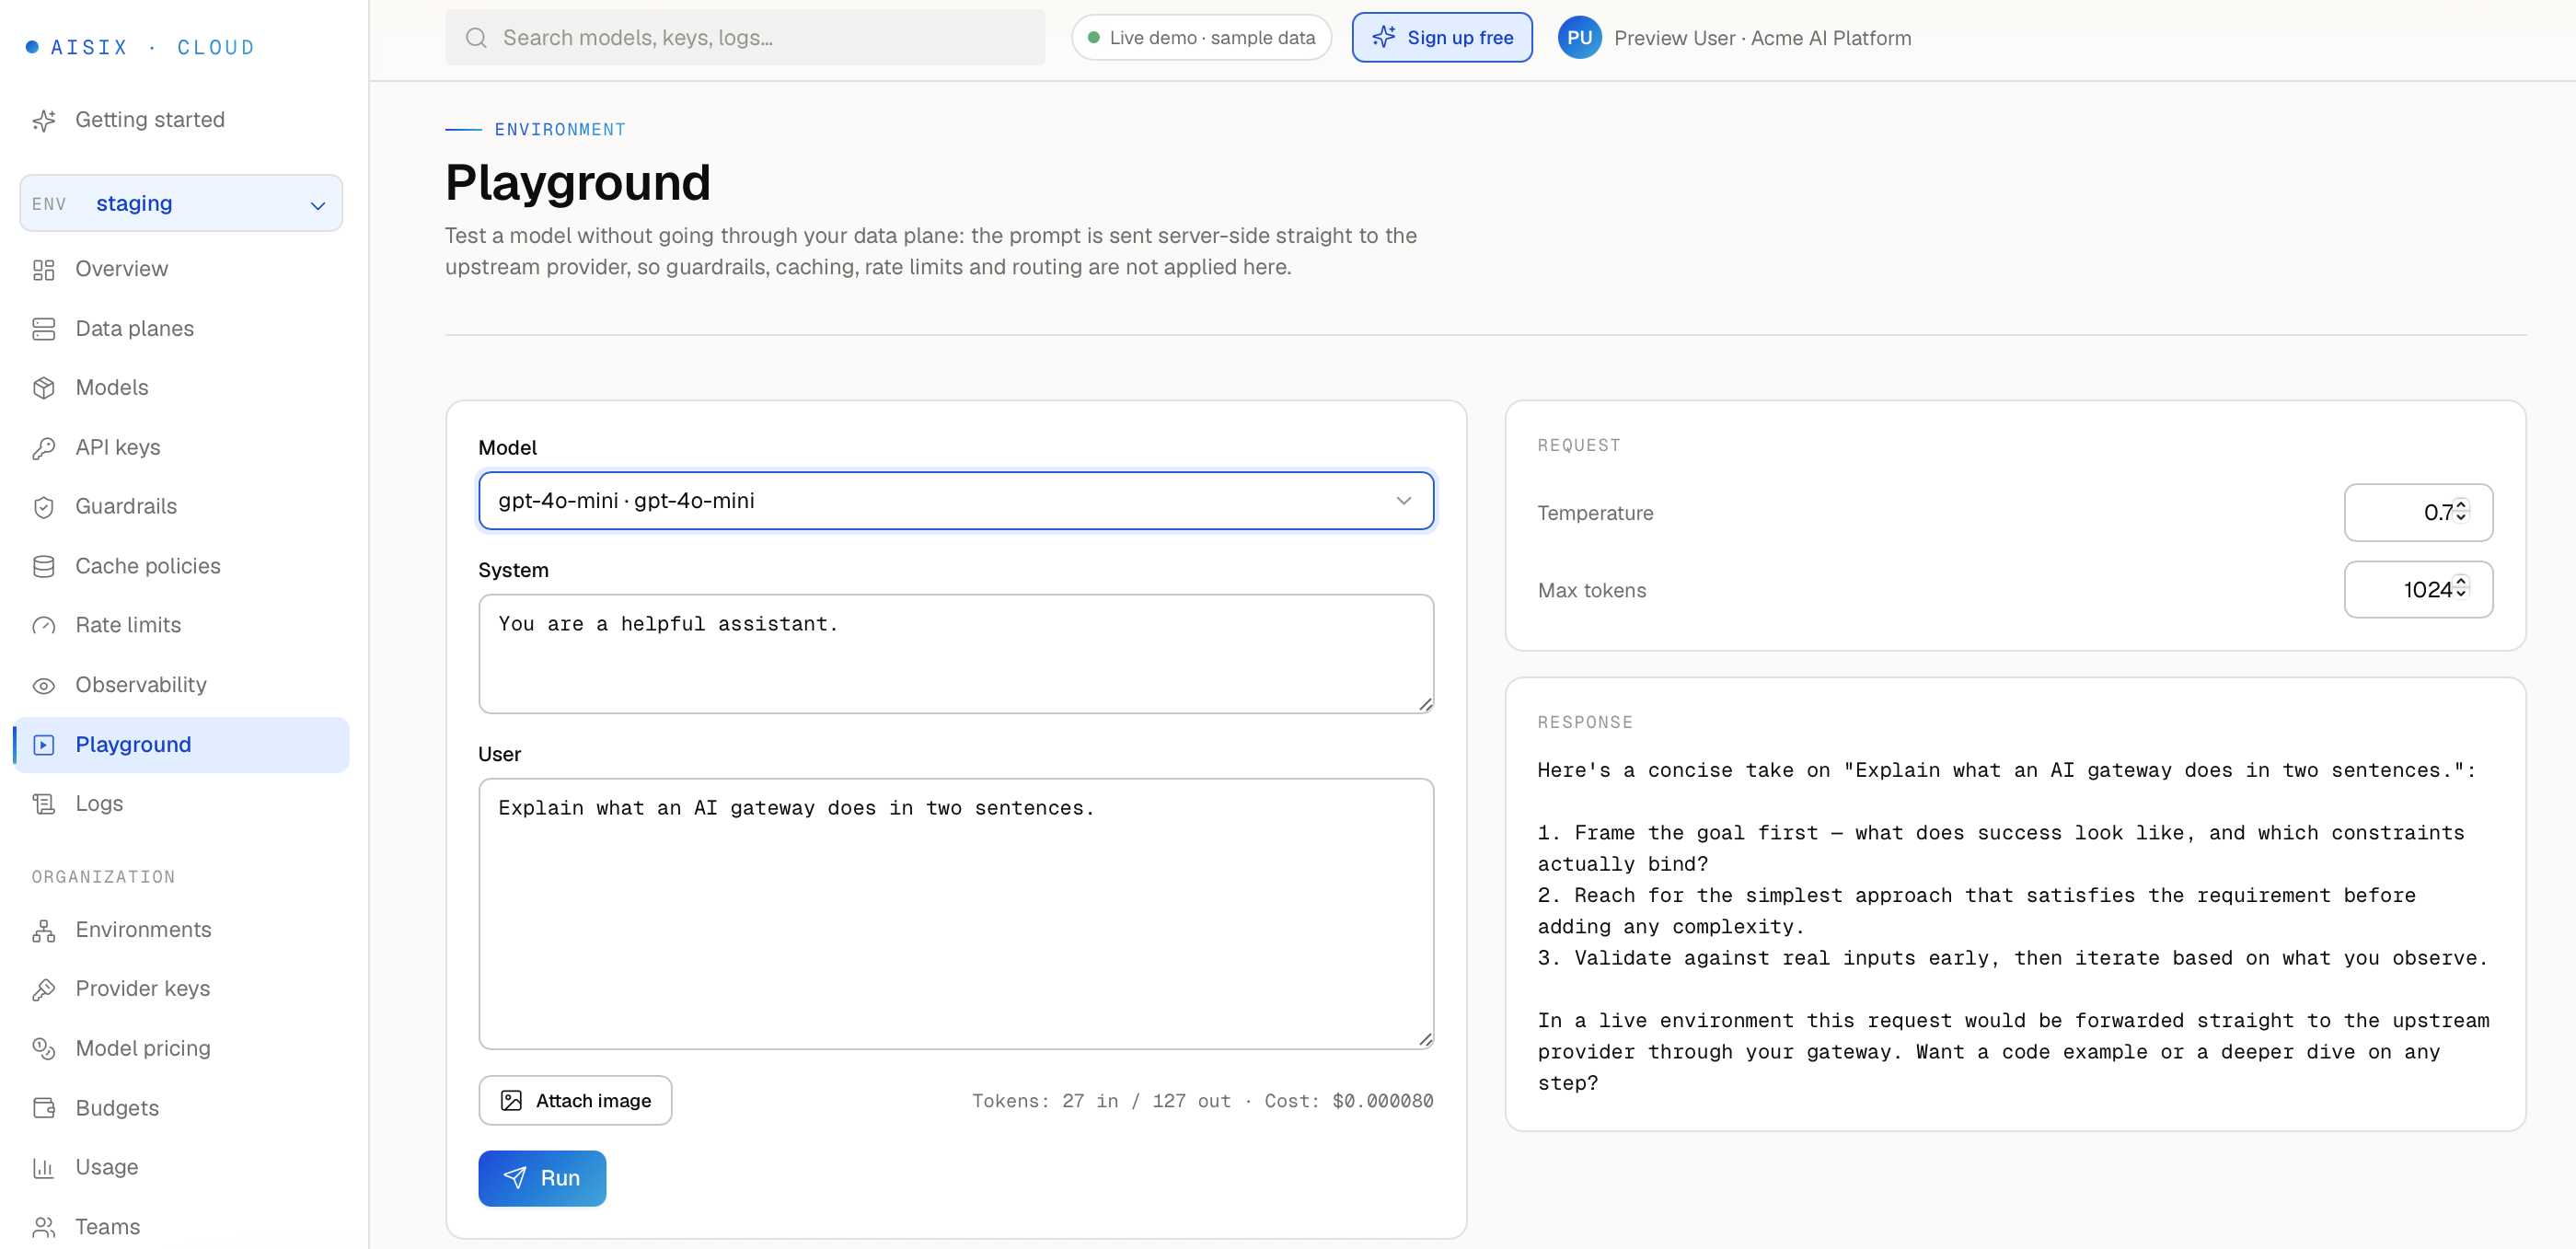Click the RESPONSE panel heading
This screenshot has width=2576, height=1249.
[1584, 722]
